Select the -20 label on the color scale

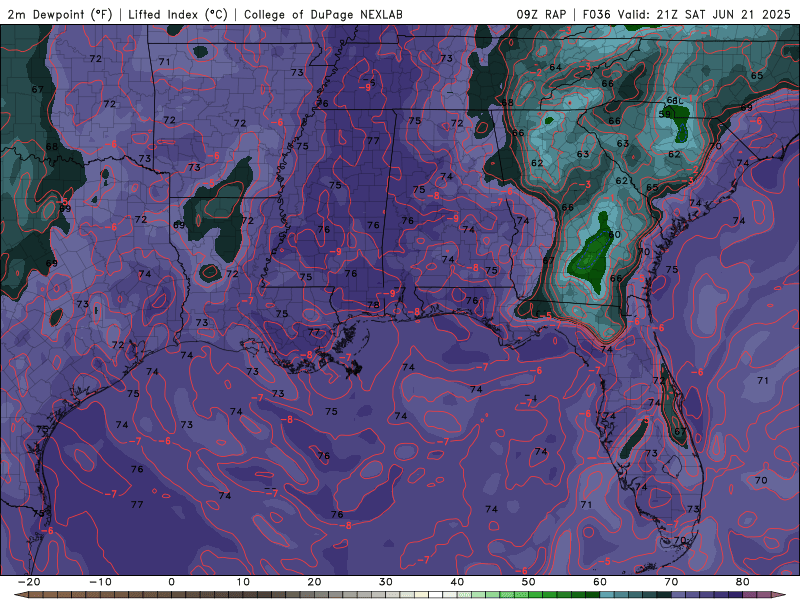click(28, 582)
